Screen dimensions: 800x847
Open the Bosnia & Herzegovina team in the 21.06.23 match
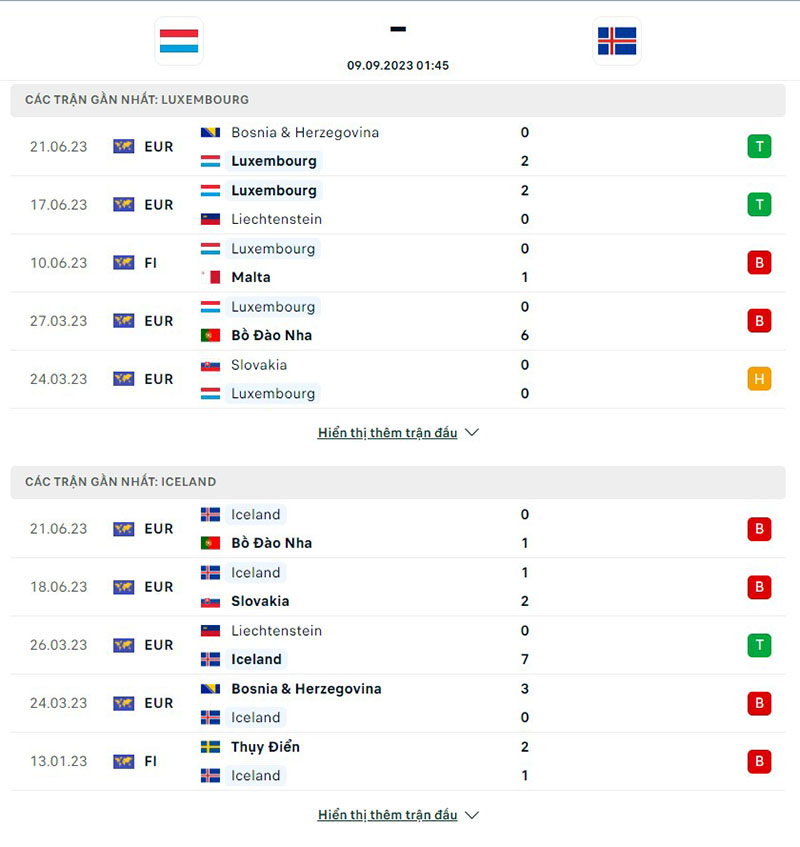coord(304,132)
